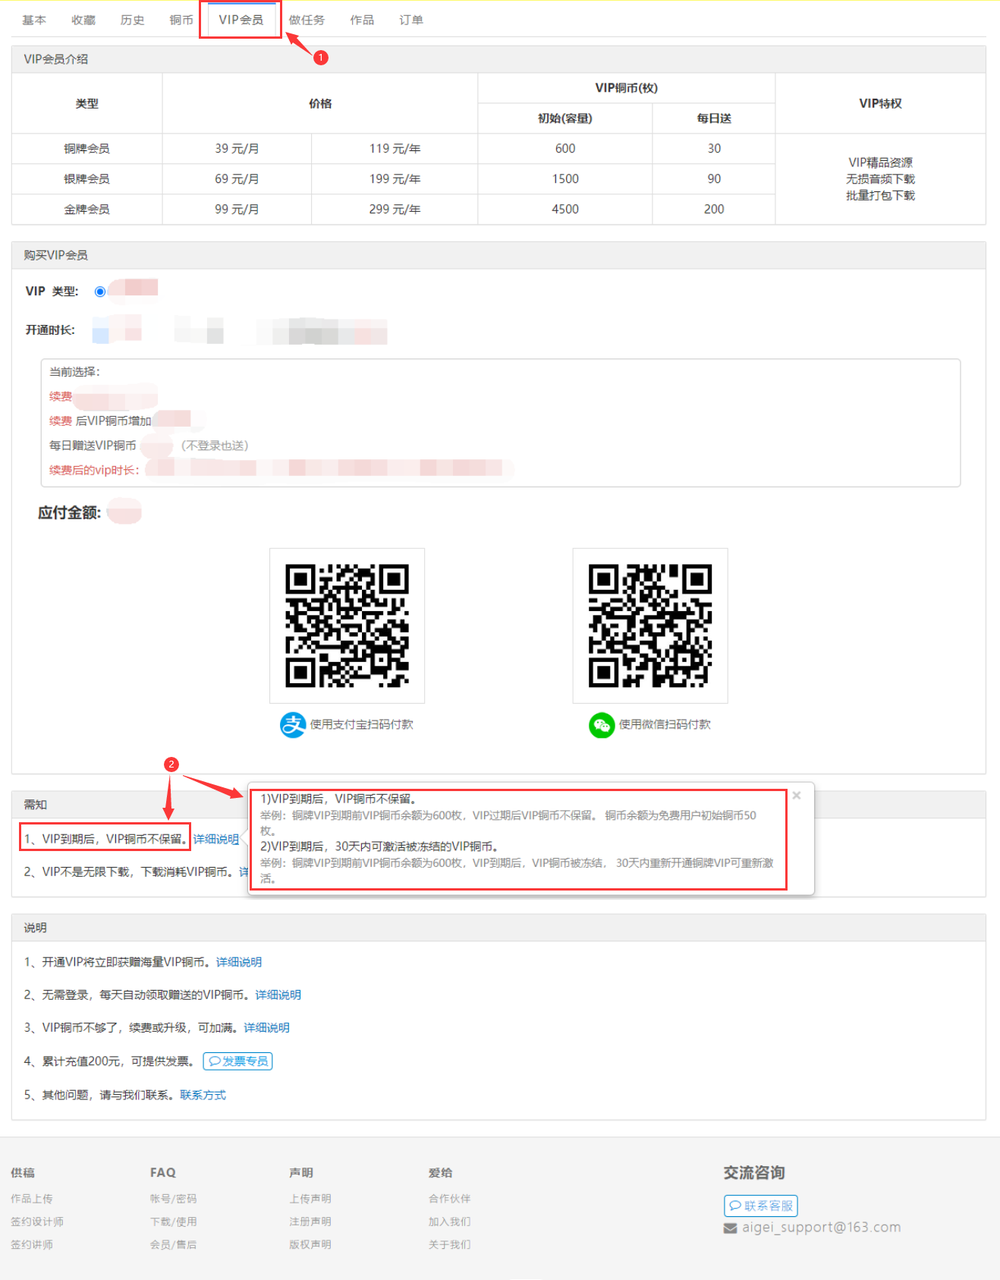1000x1280 pixels.
Task: Click the 应付金额 label
Action: [69, 513]
